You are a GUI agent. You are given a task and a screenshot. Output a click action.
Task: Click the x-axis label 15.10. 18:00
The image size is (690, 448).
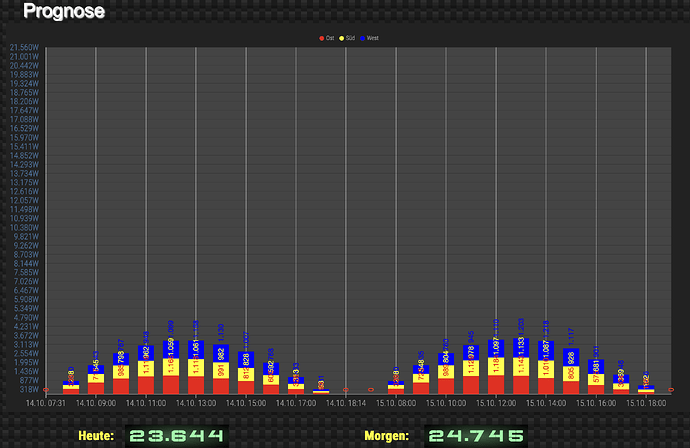click(x=646, y=403)
